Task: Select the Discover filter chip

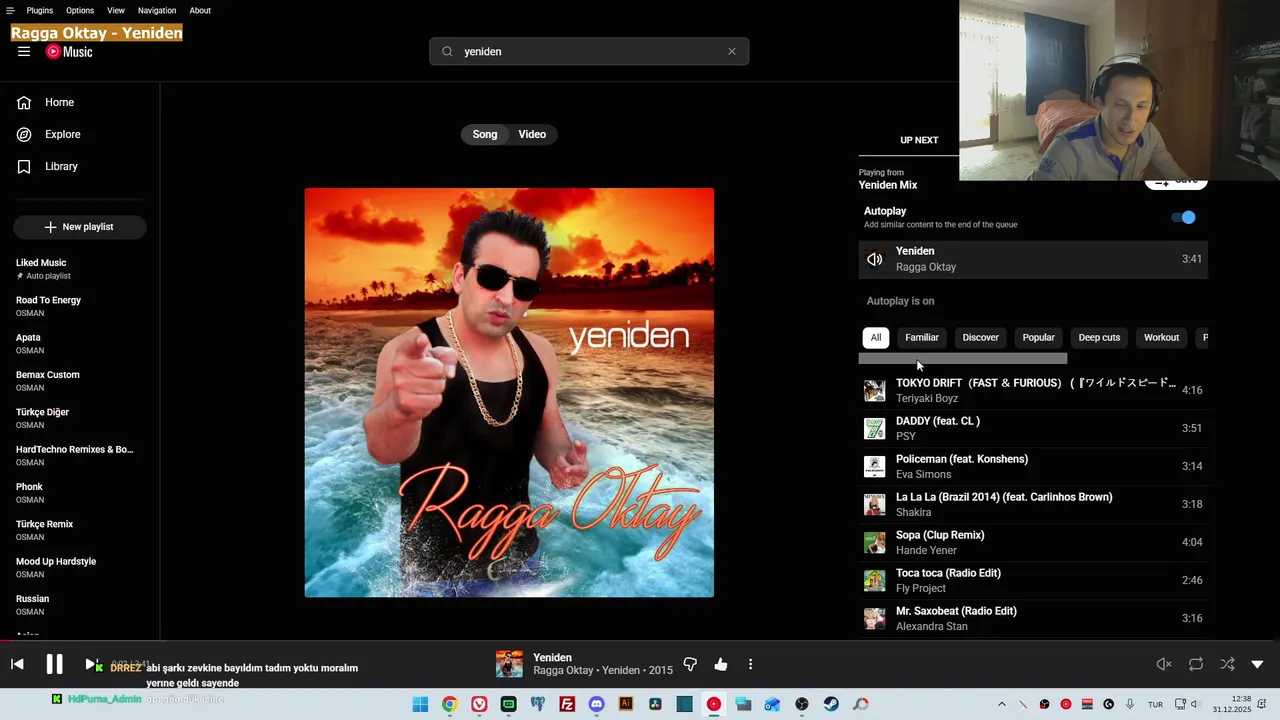Action: coord(980,338)
